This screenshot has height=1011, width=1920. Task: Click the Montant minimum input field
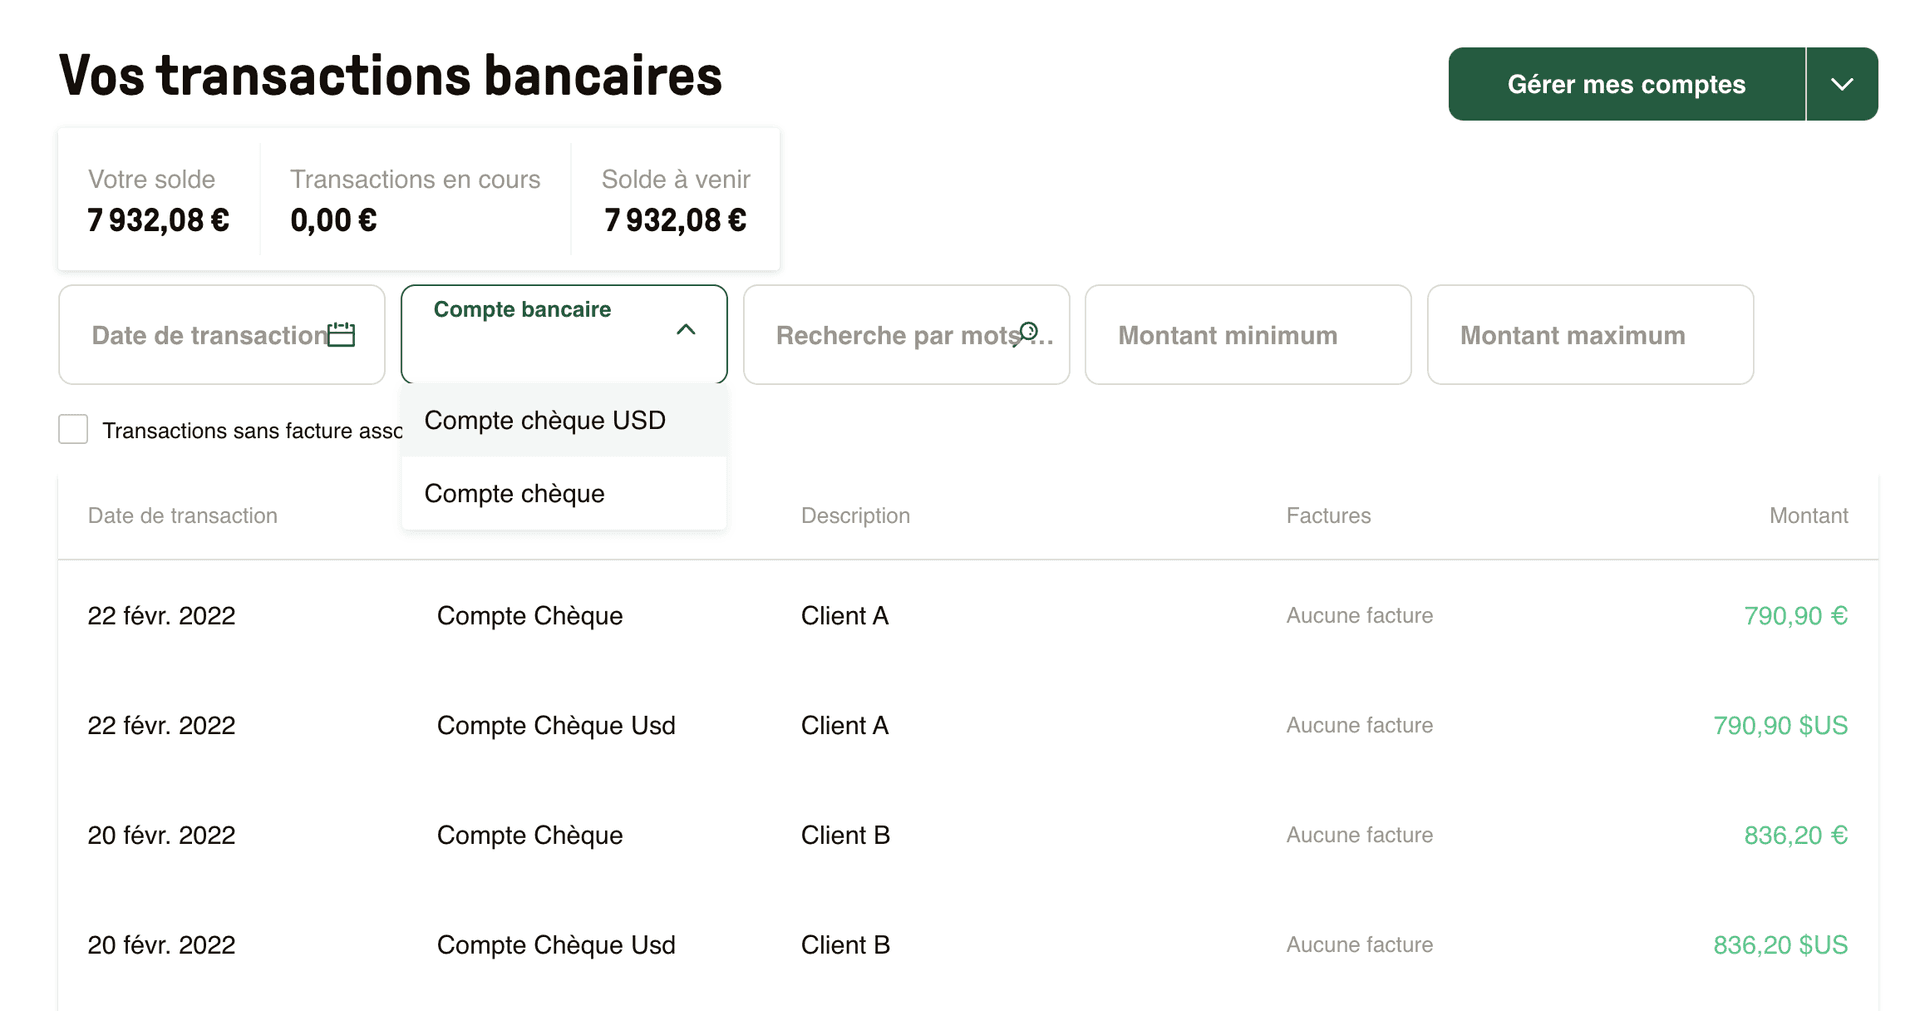click(x=1247, y=334)
